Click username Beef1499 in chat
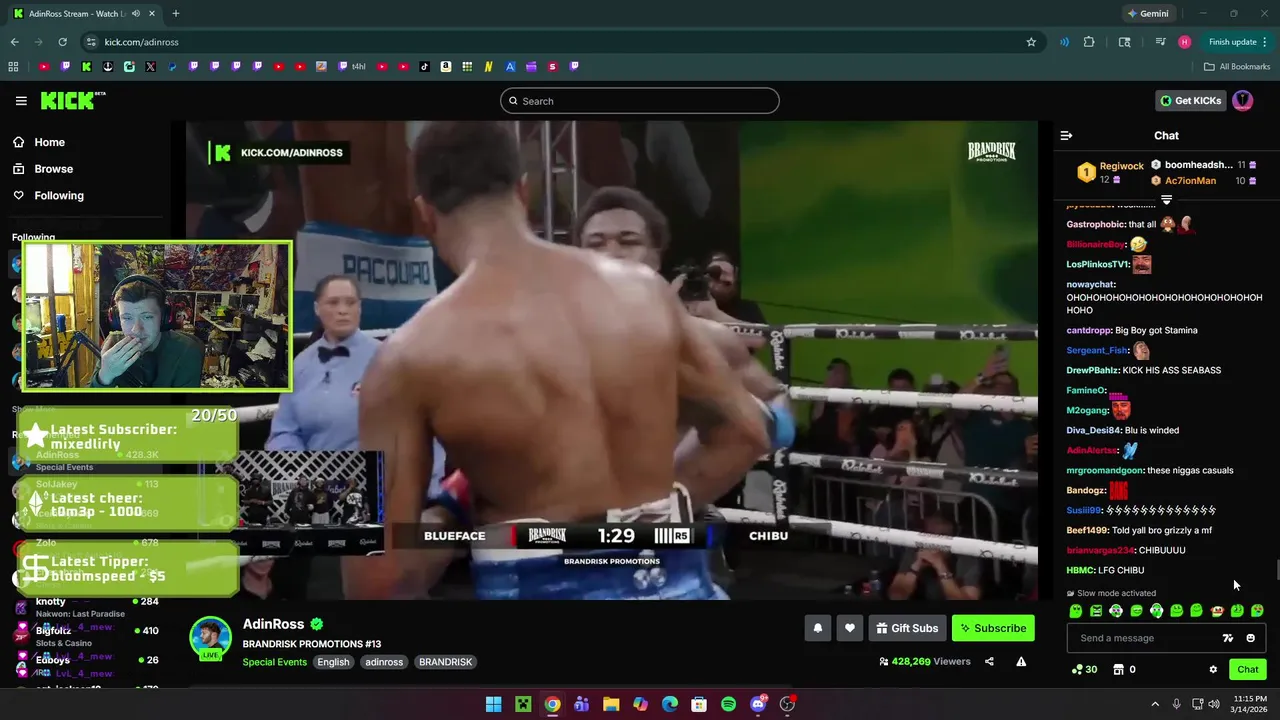 [1087, 530]
